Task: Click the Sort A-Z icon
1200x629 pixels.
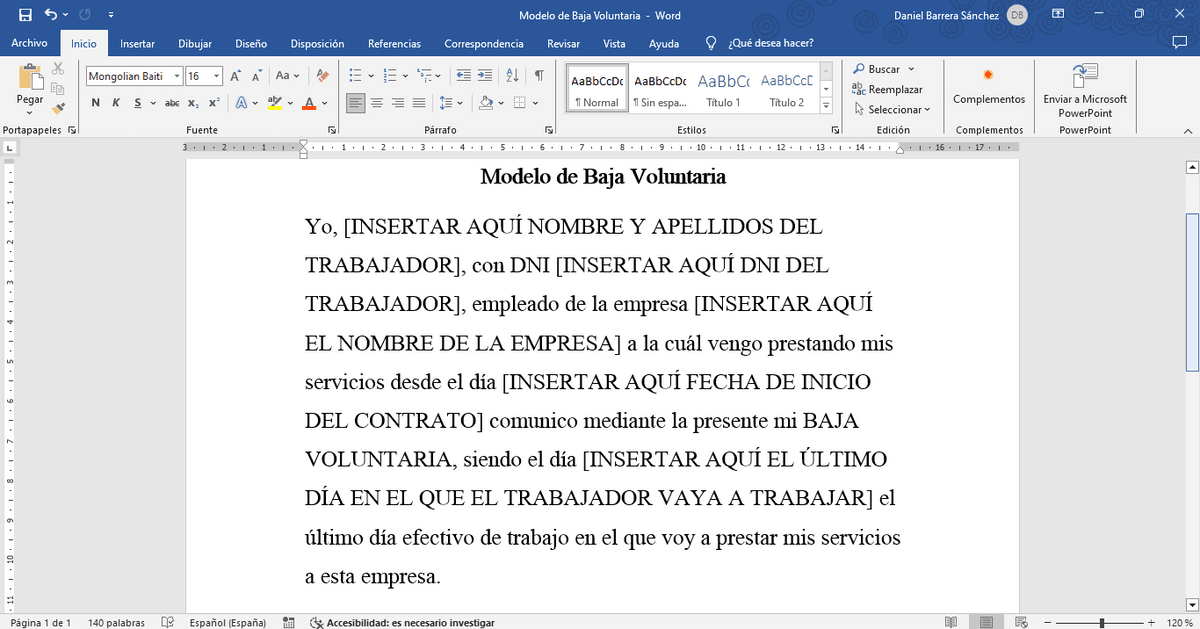Action: [512, 76]
